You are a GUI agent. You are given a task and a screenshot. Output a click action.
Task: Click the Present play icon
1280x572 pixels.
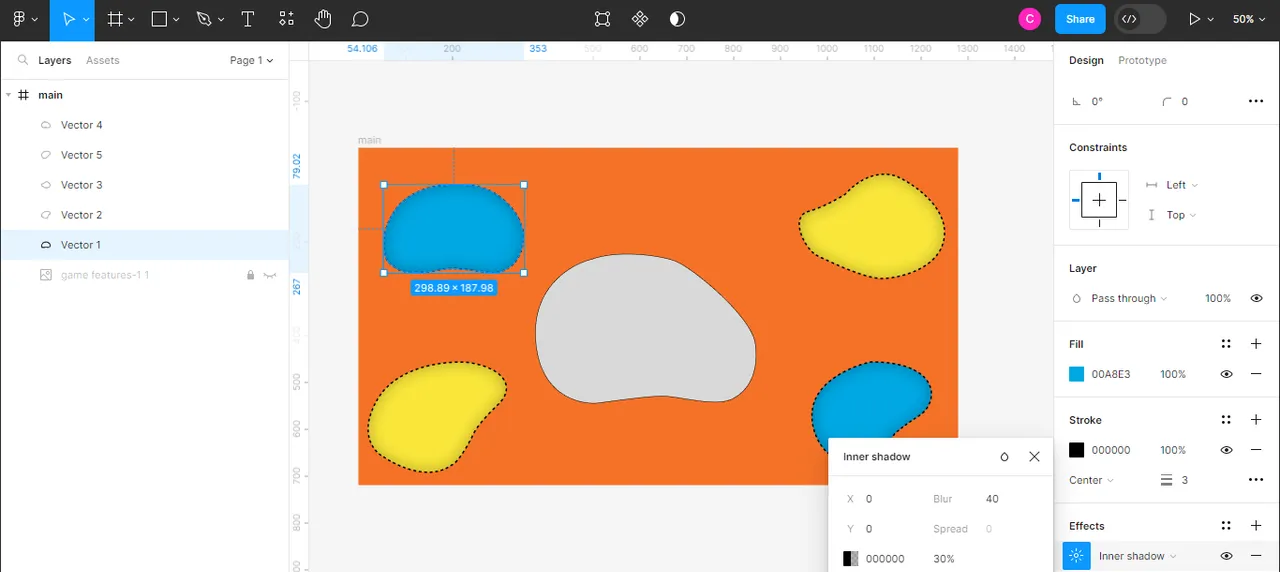click(x=1193, y=19)
